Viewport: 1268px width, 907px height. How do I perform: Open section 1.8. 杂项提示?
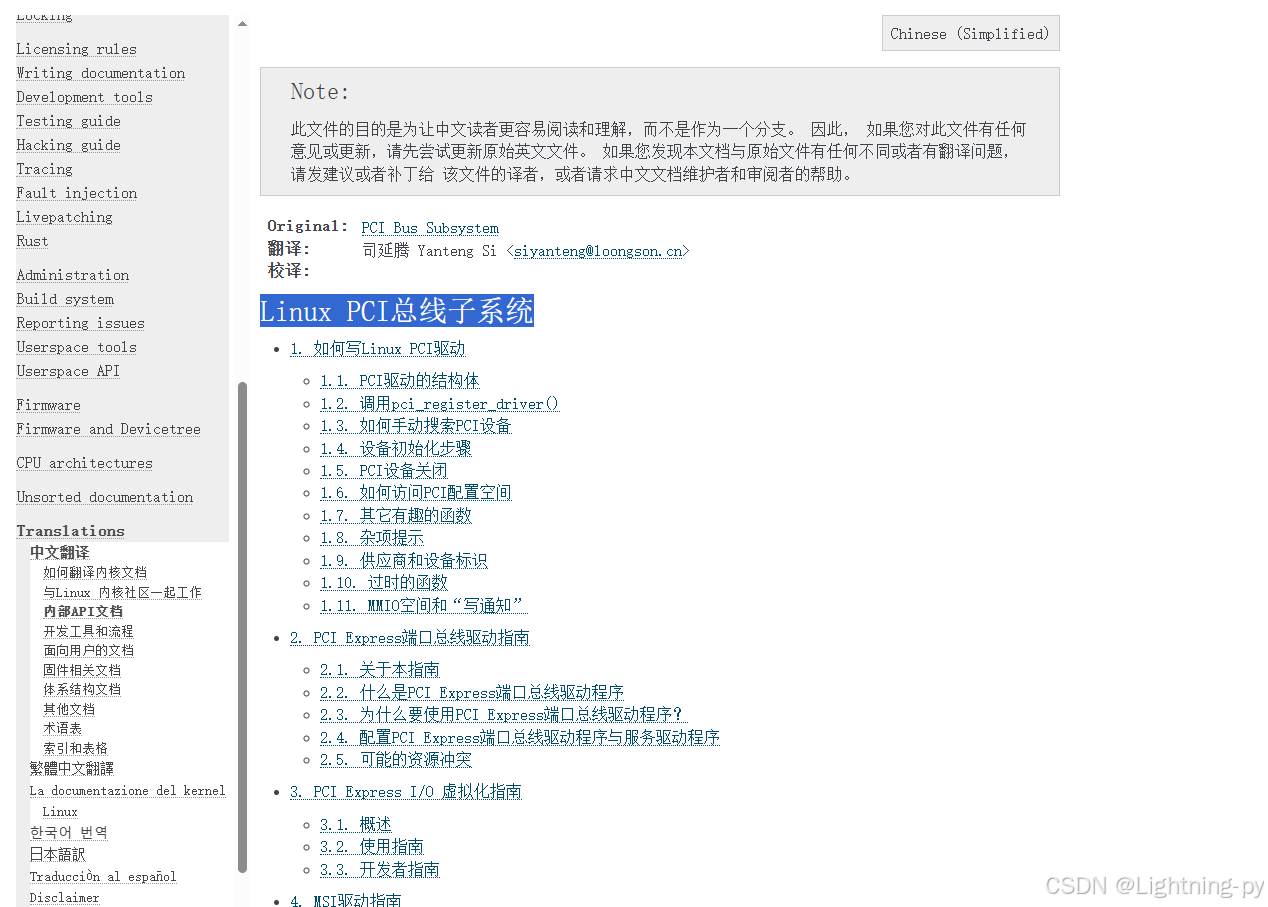tap(372, 537)
